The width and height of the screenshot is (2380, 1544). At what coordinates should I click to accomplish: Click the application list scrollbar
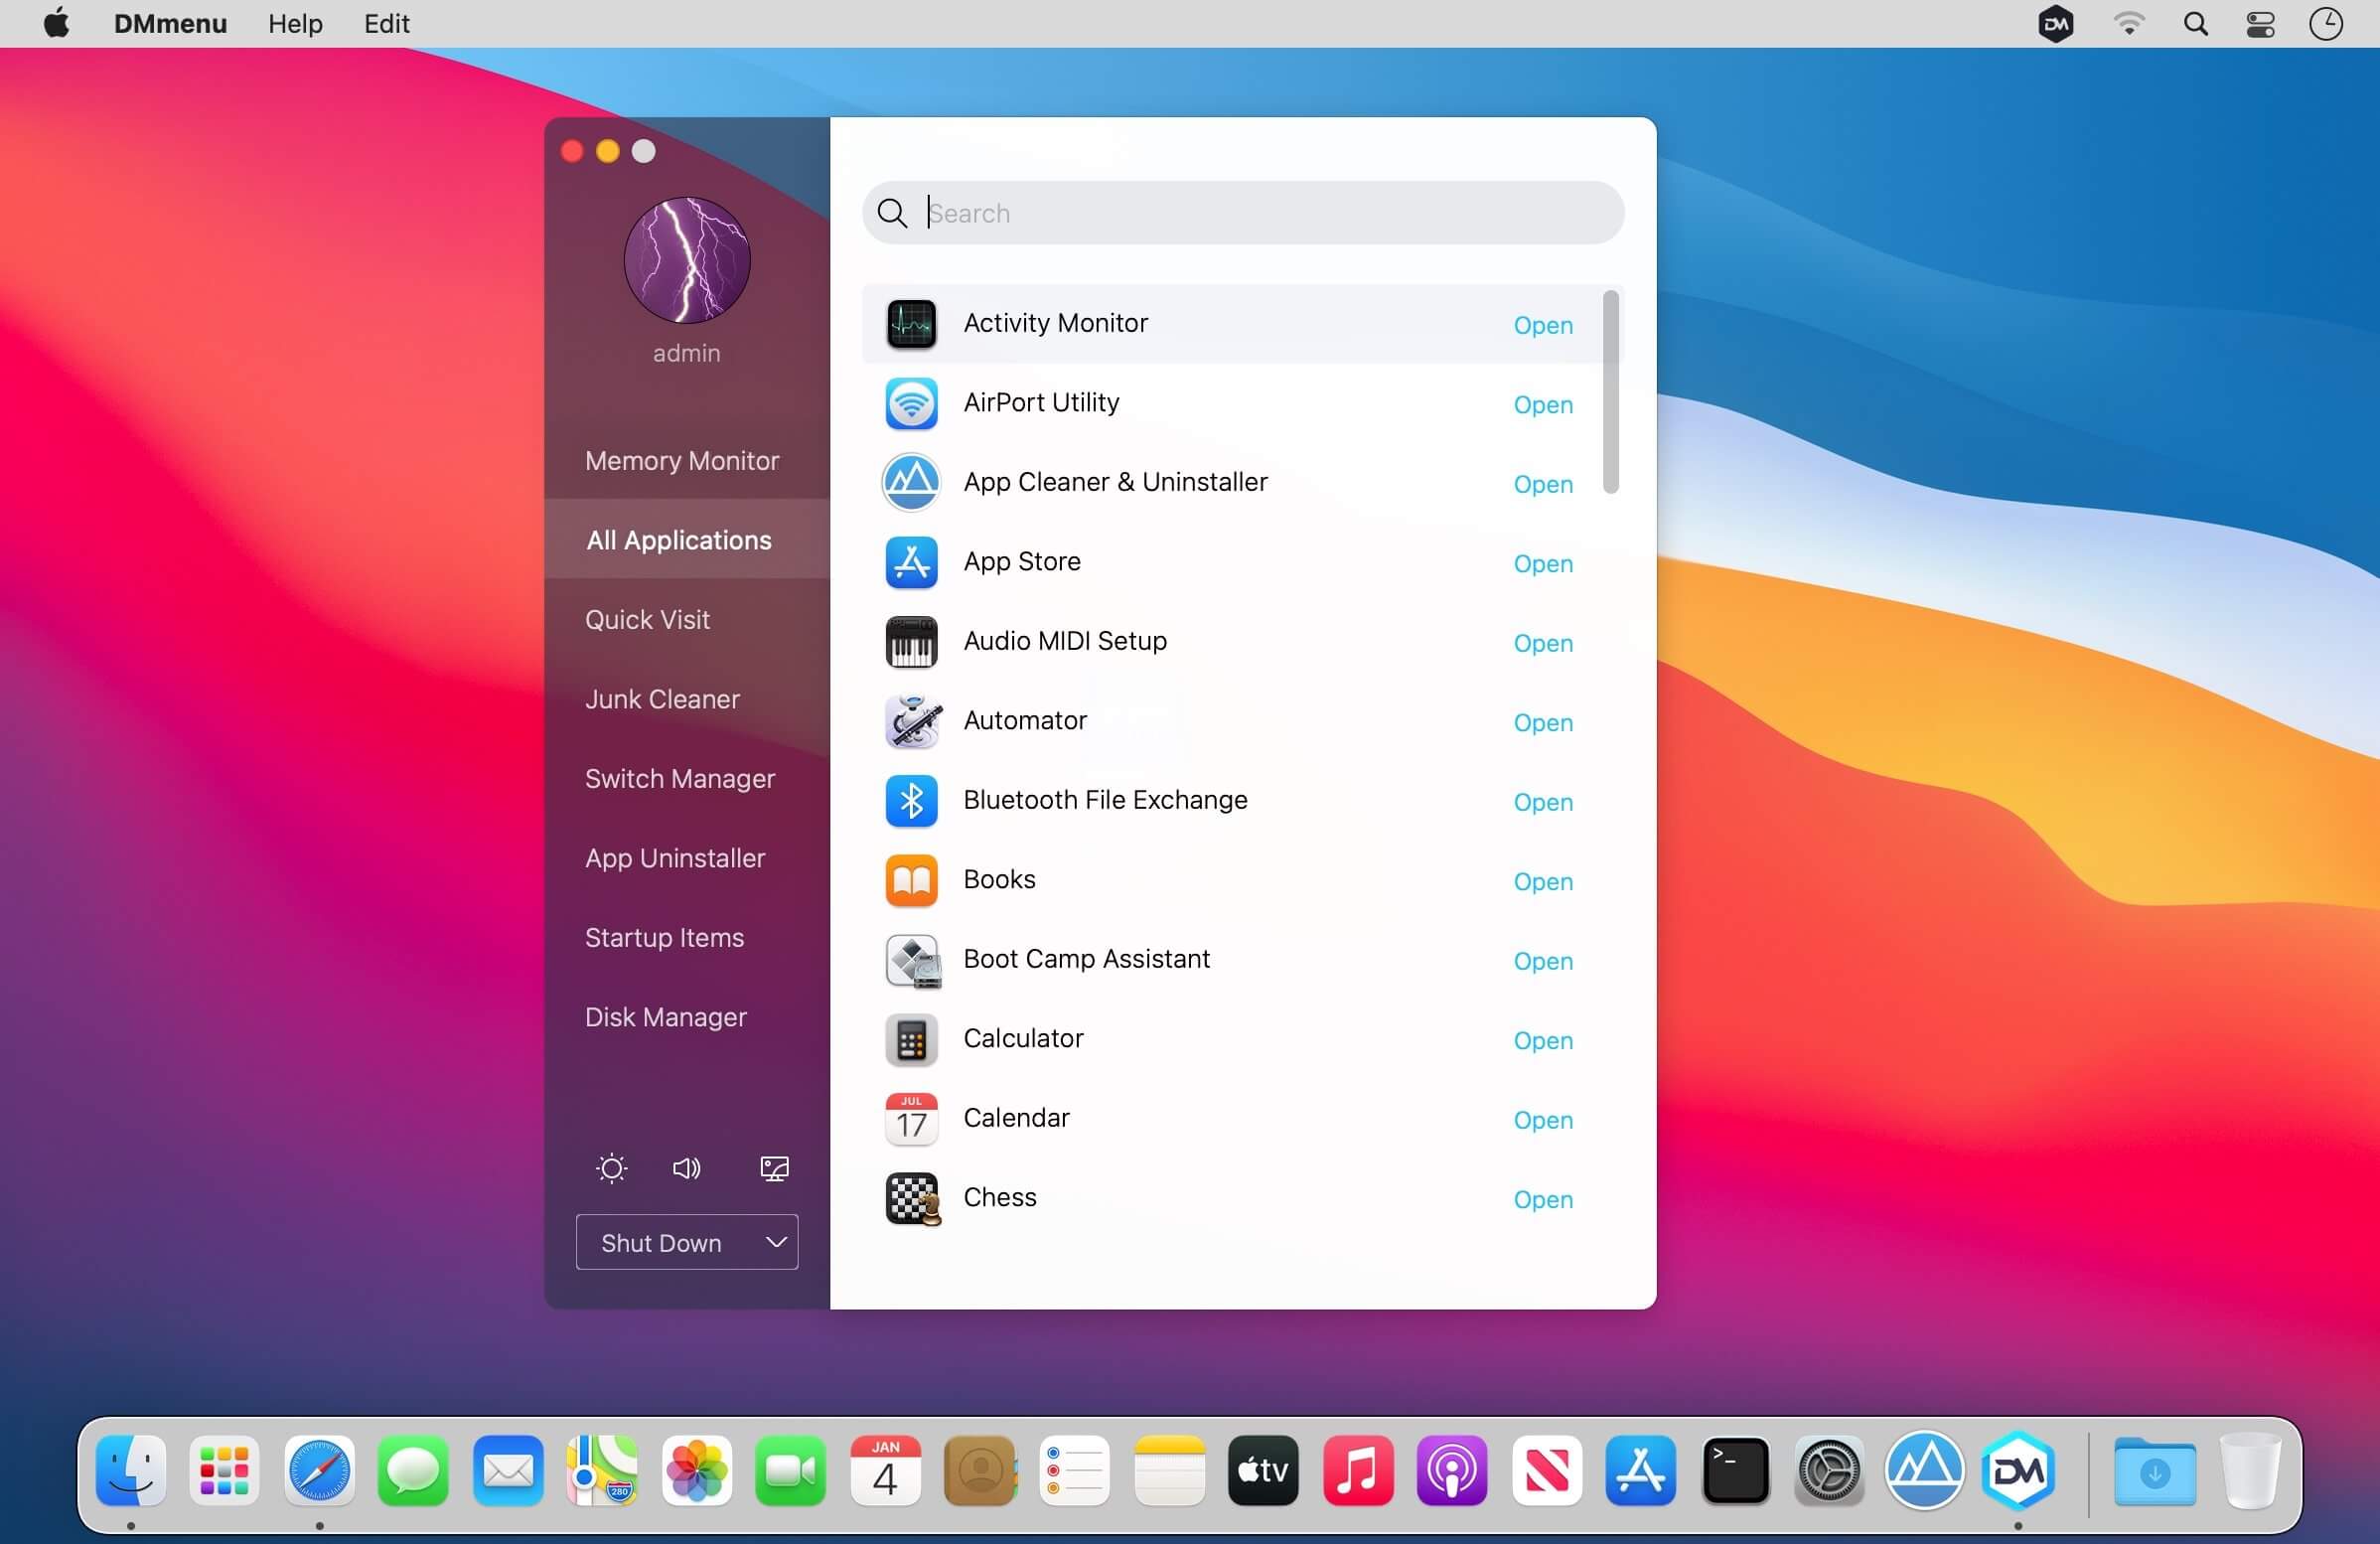click(x=1610, y=392)
